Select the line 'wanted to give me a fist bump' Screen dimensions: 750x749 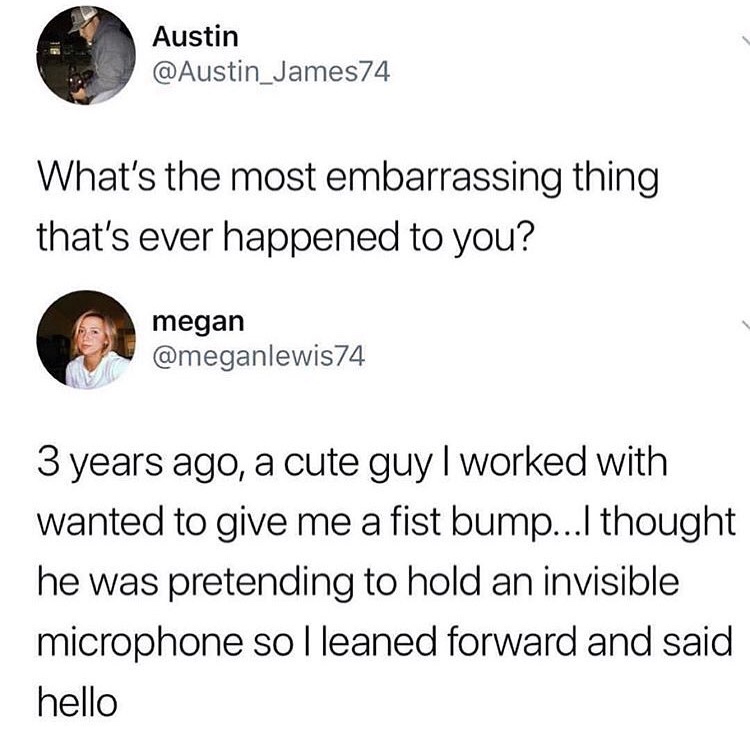386,522
